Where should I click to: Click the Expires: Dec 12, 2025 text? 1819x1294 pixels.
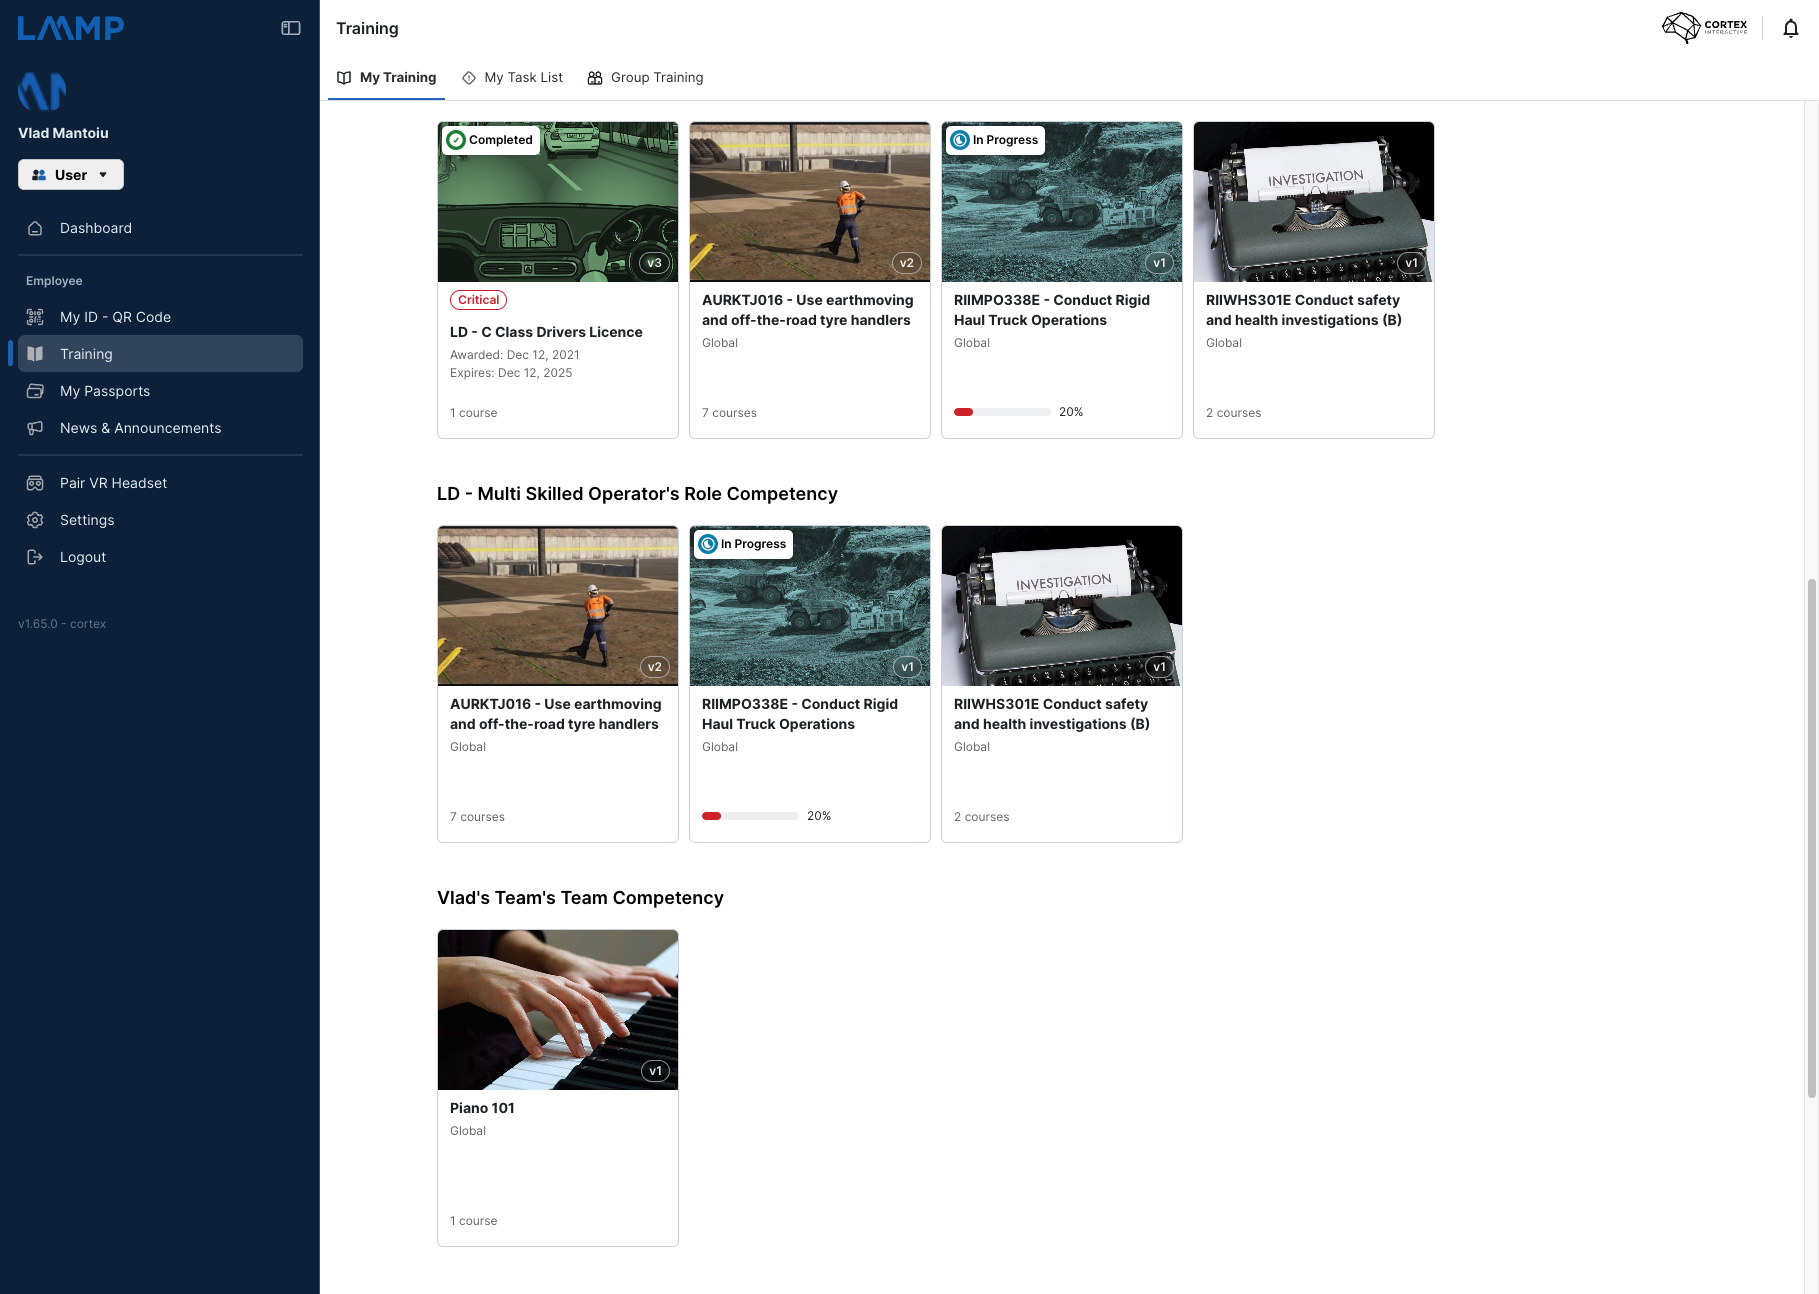511,373
